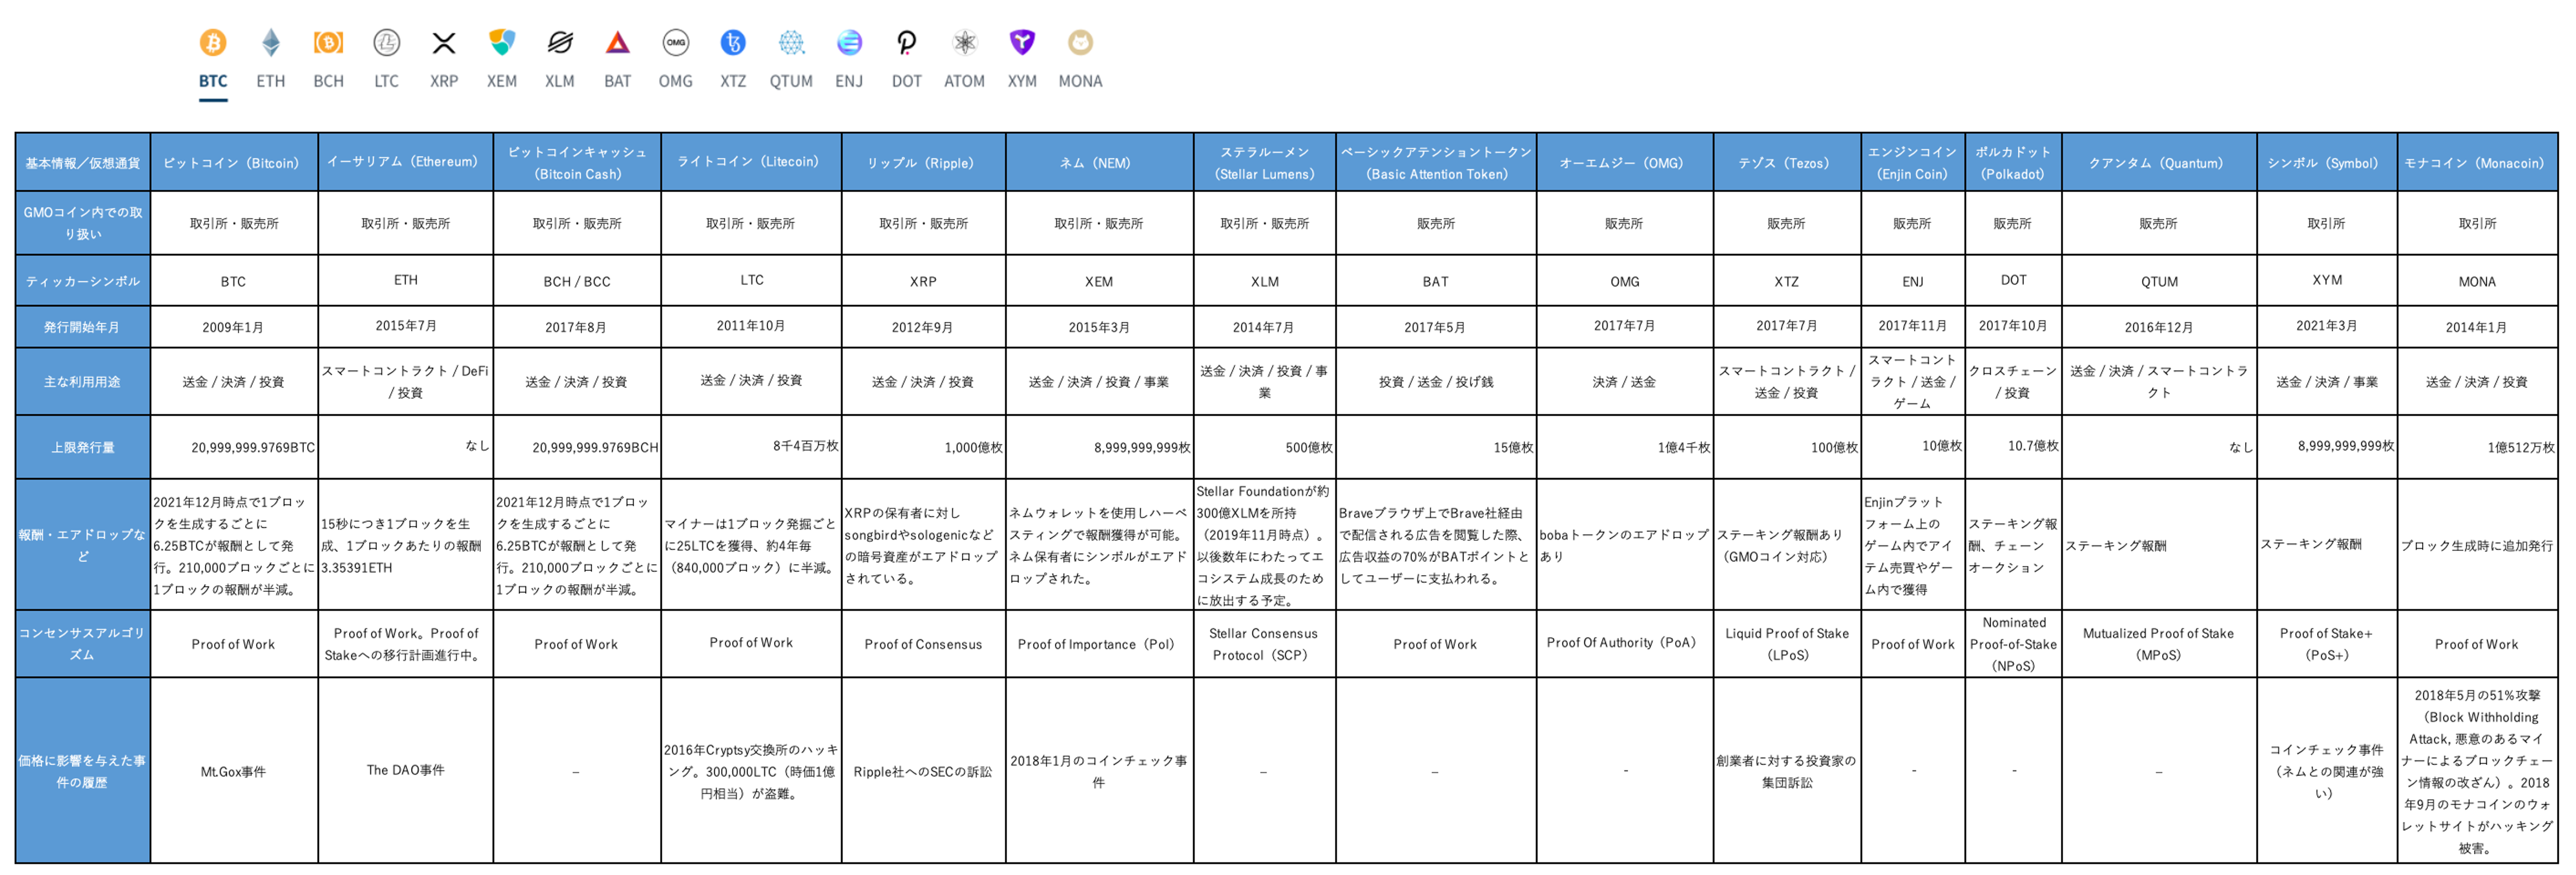Open the Symbol (XYM) coin icon

pyautogui.click(x=1022, y=43)
